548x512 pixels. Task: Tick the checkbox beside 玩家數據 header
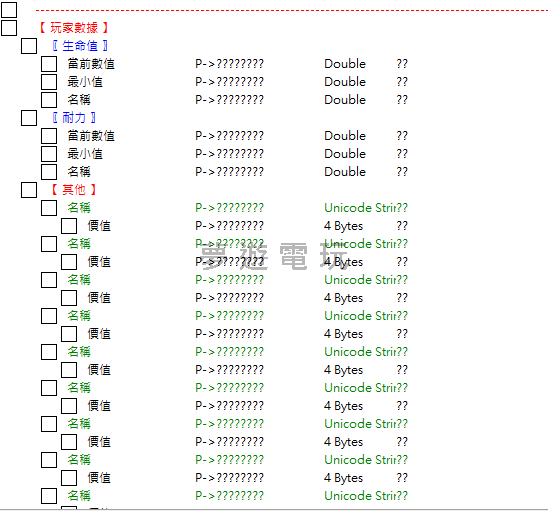click(9, 28)
